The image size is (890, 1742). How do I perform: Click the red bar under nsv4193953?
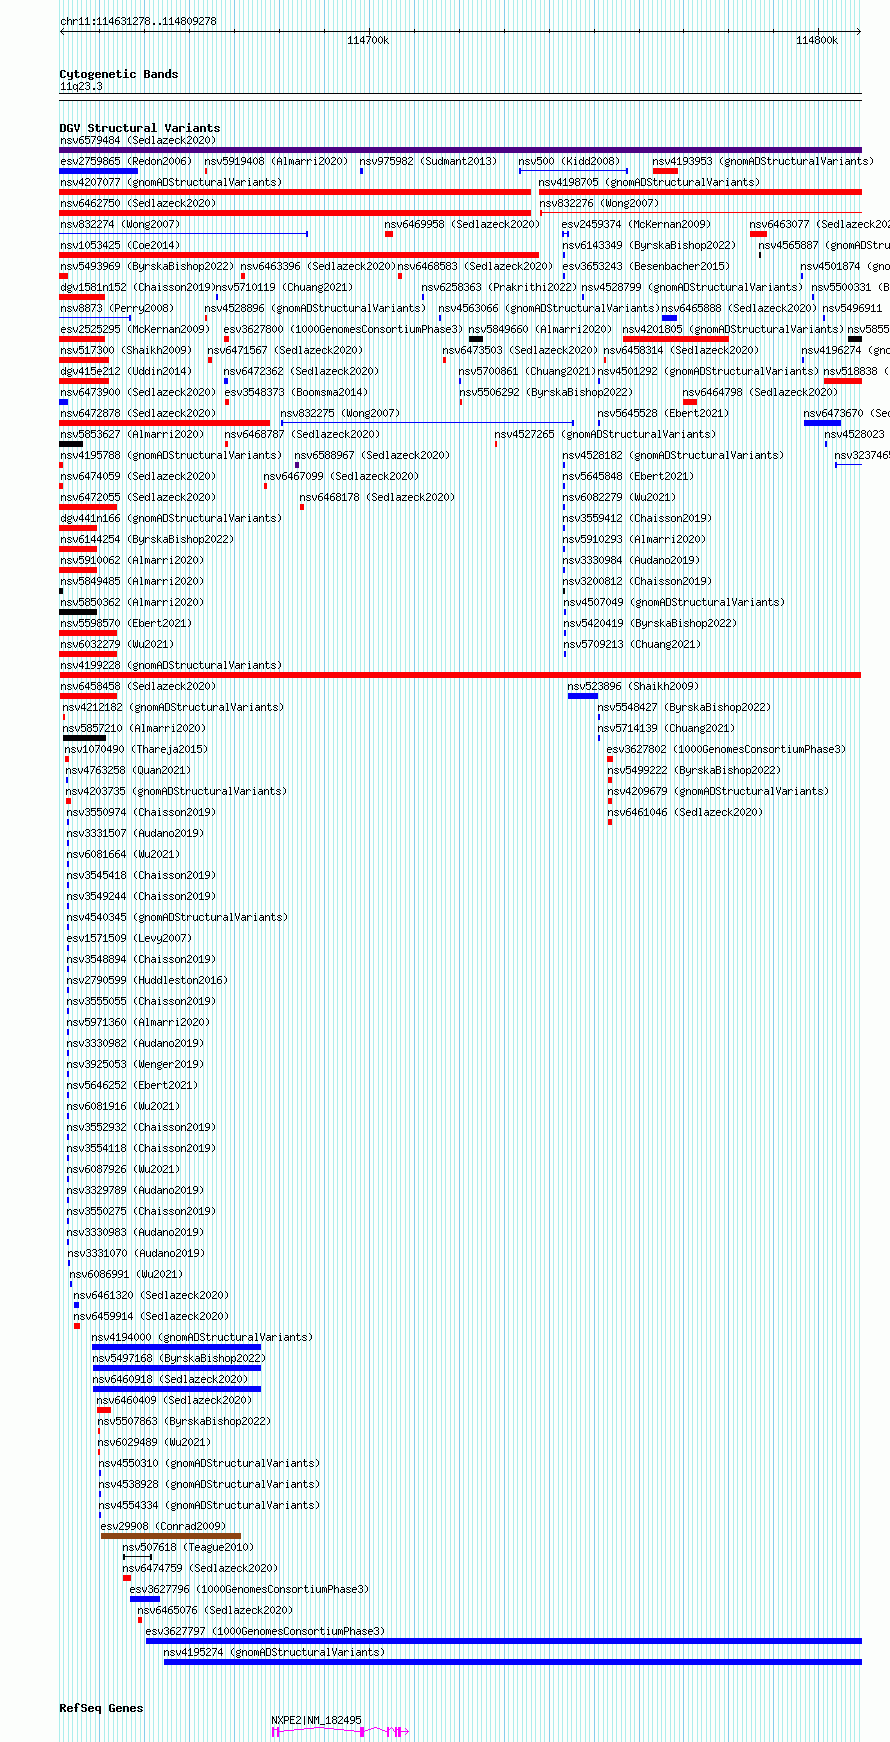coord(665,171)
